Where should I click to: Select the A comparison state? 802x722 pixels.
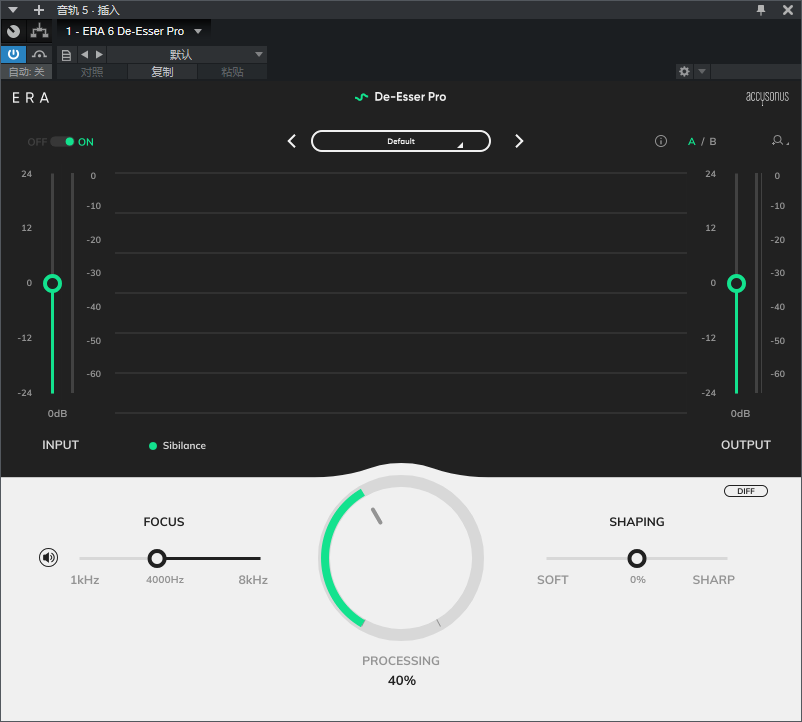click(692, 142)
